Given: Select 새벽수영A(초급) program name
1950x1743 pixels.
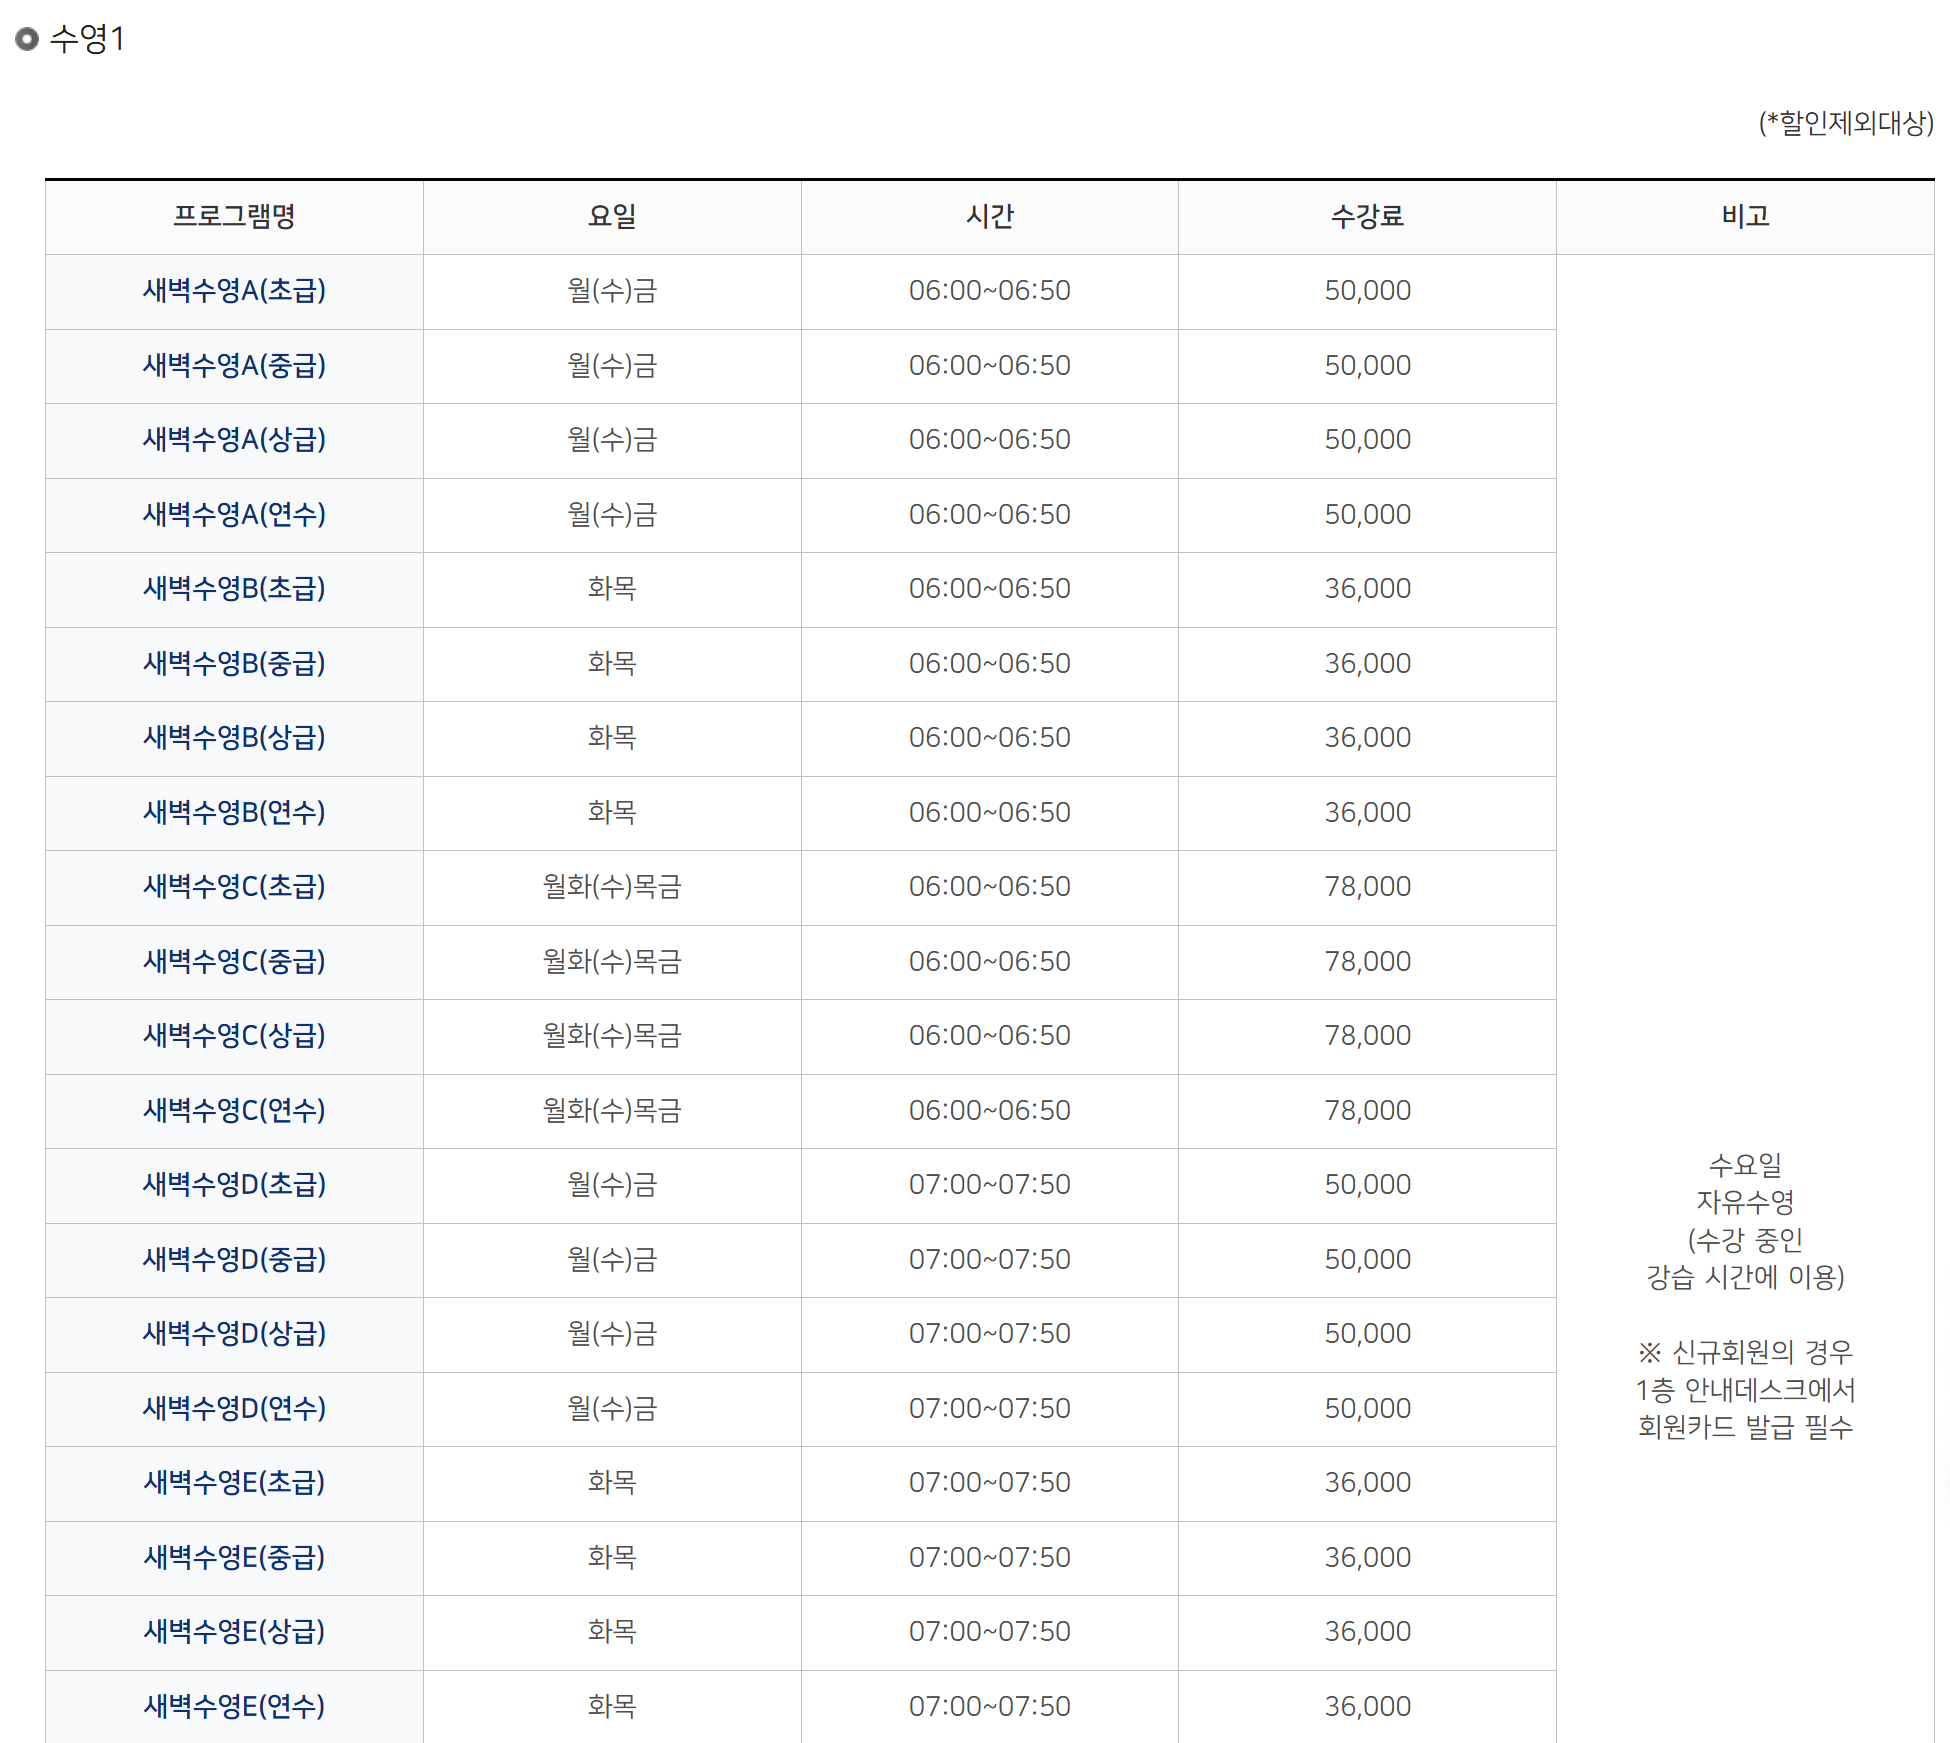Looking at the screenshot, I should (x=233, y=291).
